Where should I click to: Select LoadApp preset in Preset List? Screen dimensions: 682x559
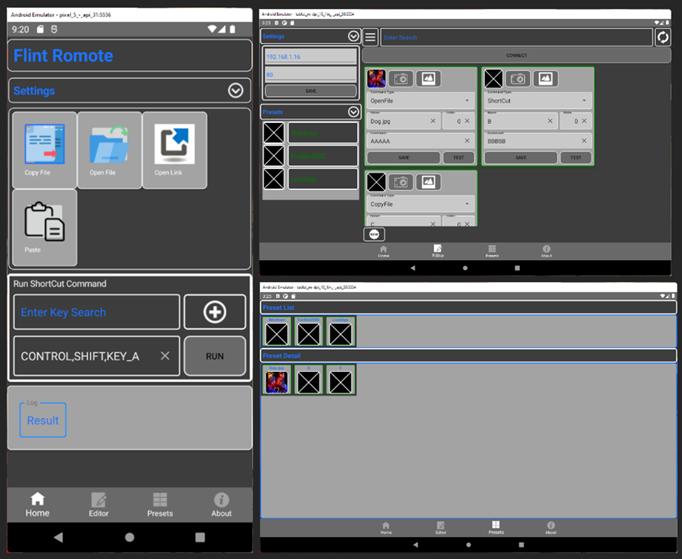340,331
